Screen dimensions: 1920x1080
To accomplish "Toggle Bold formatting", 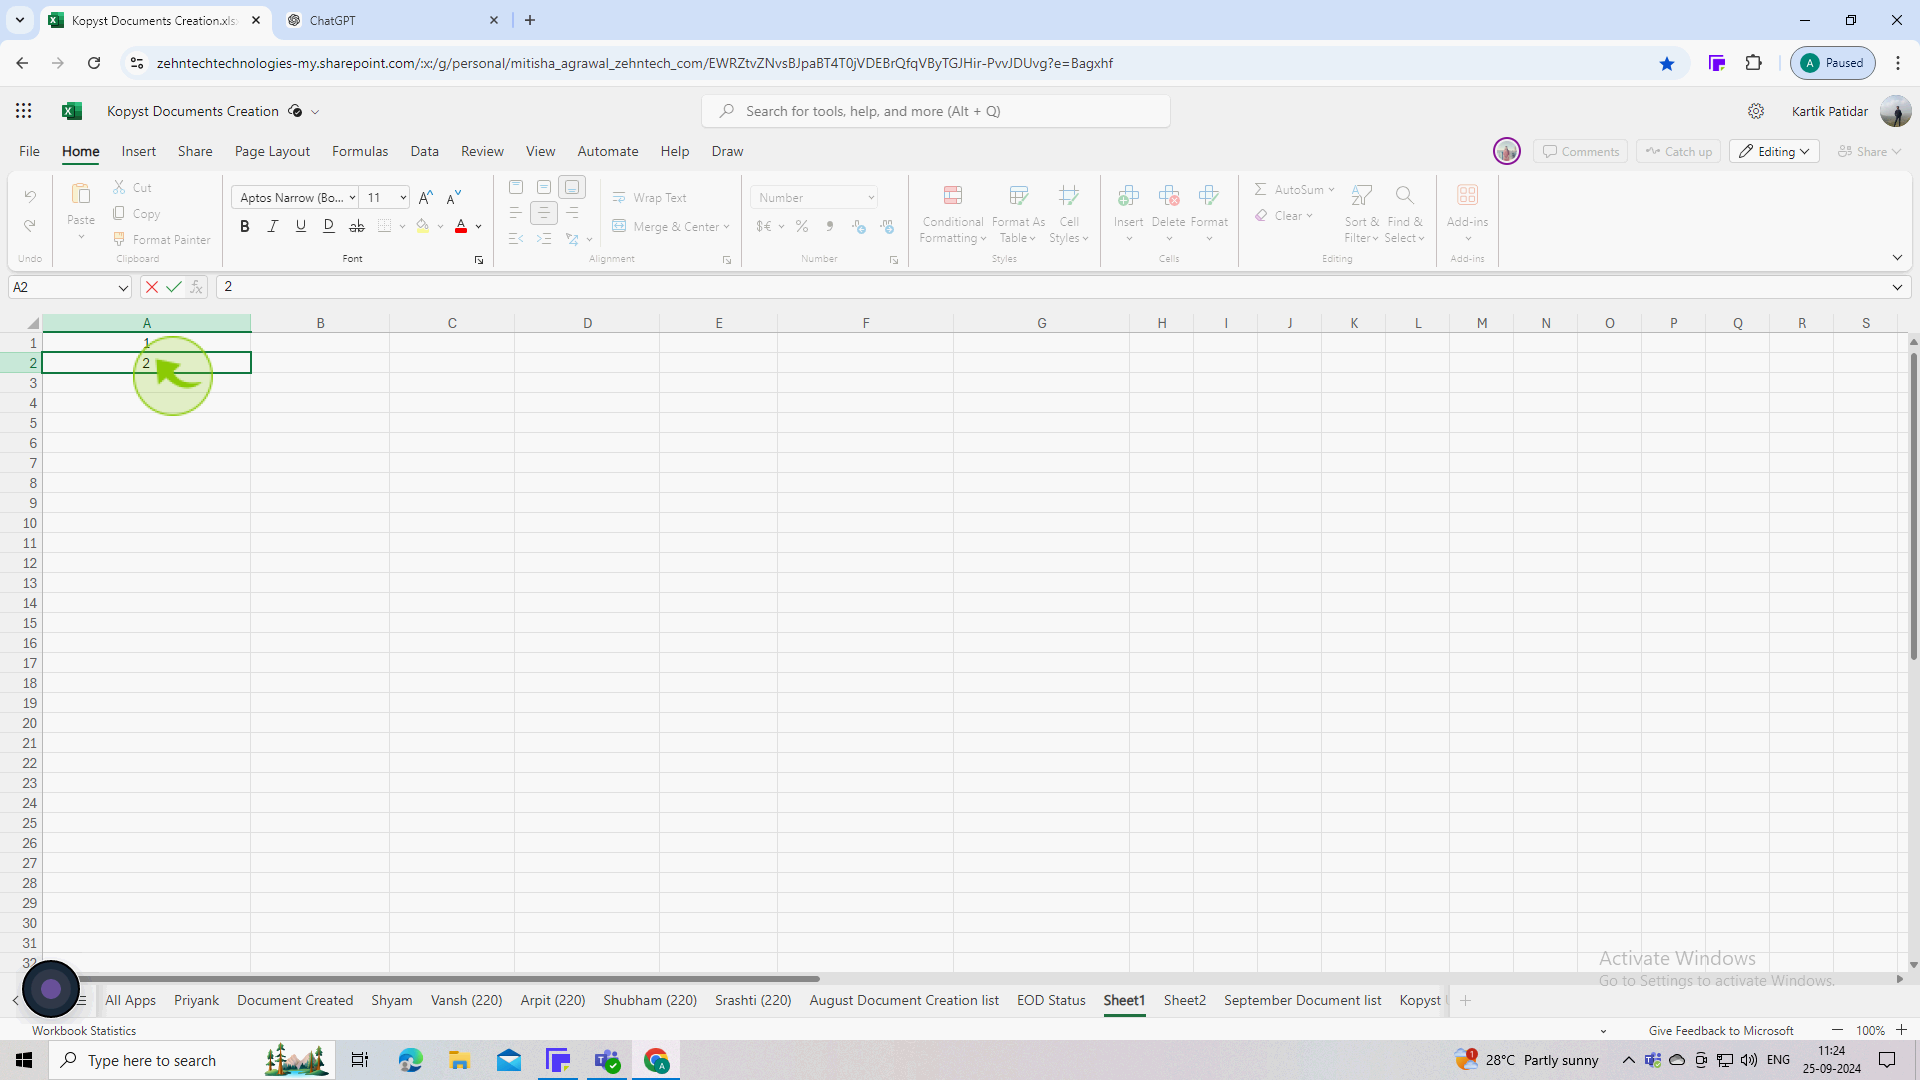I will (245, 226).
